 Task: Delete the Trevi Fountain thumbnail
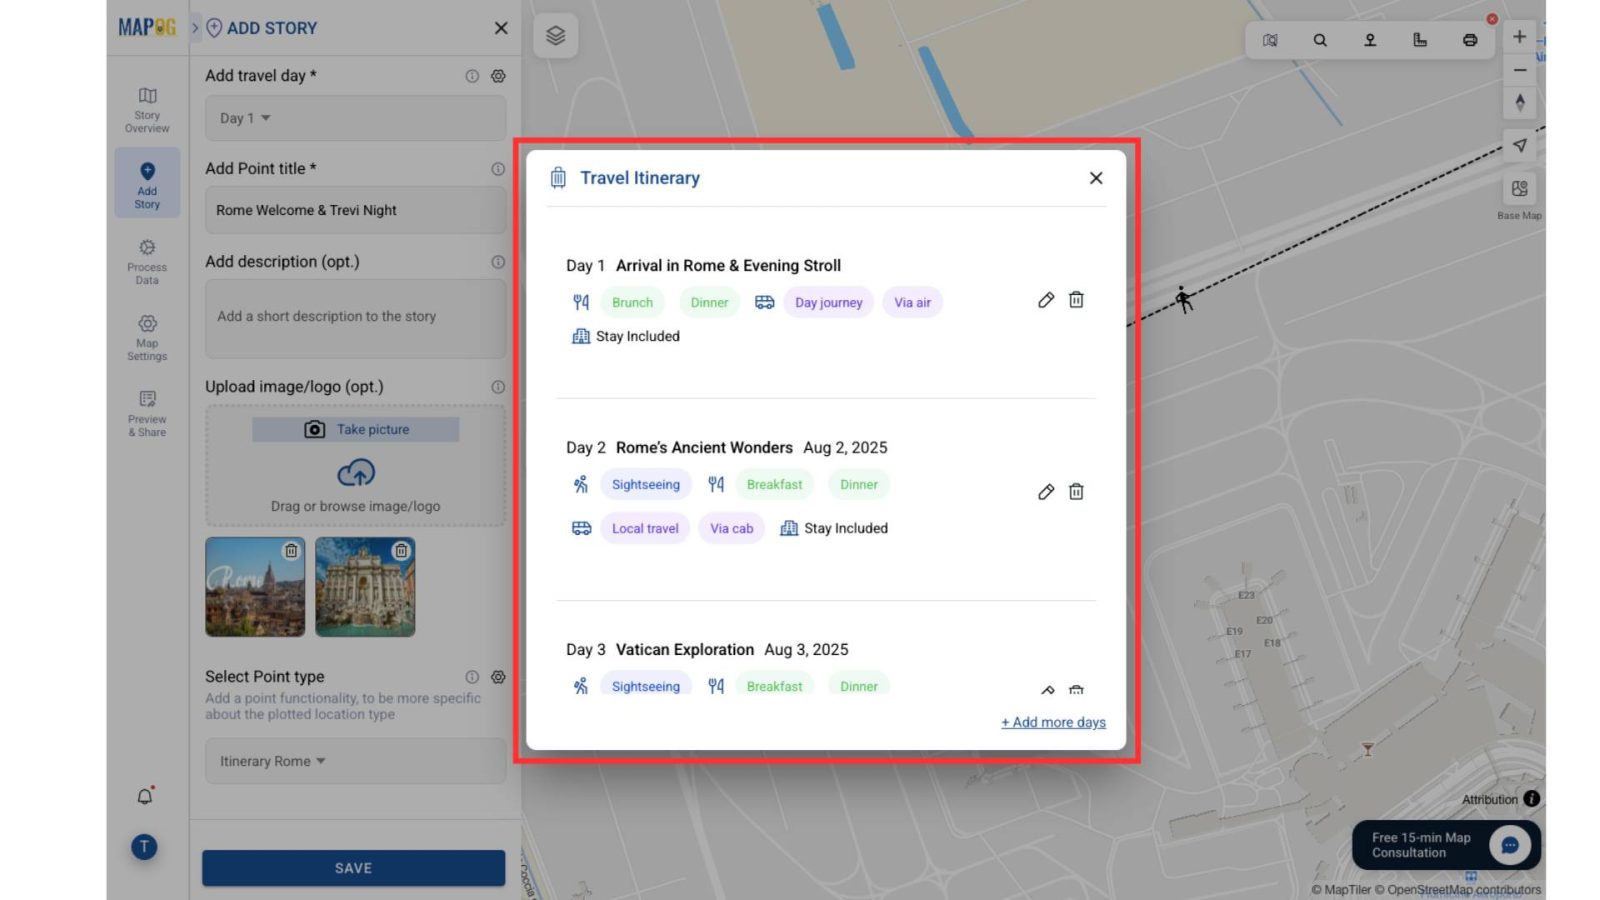pyautogui.click(x=401, y=551)
